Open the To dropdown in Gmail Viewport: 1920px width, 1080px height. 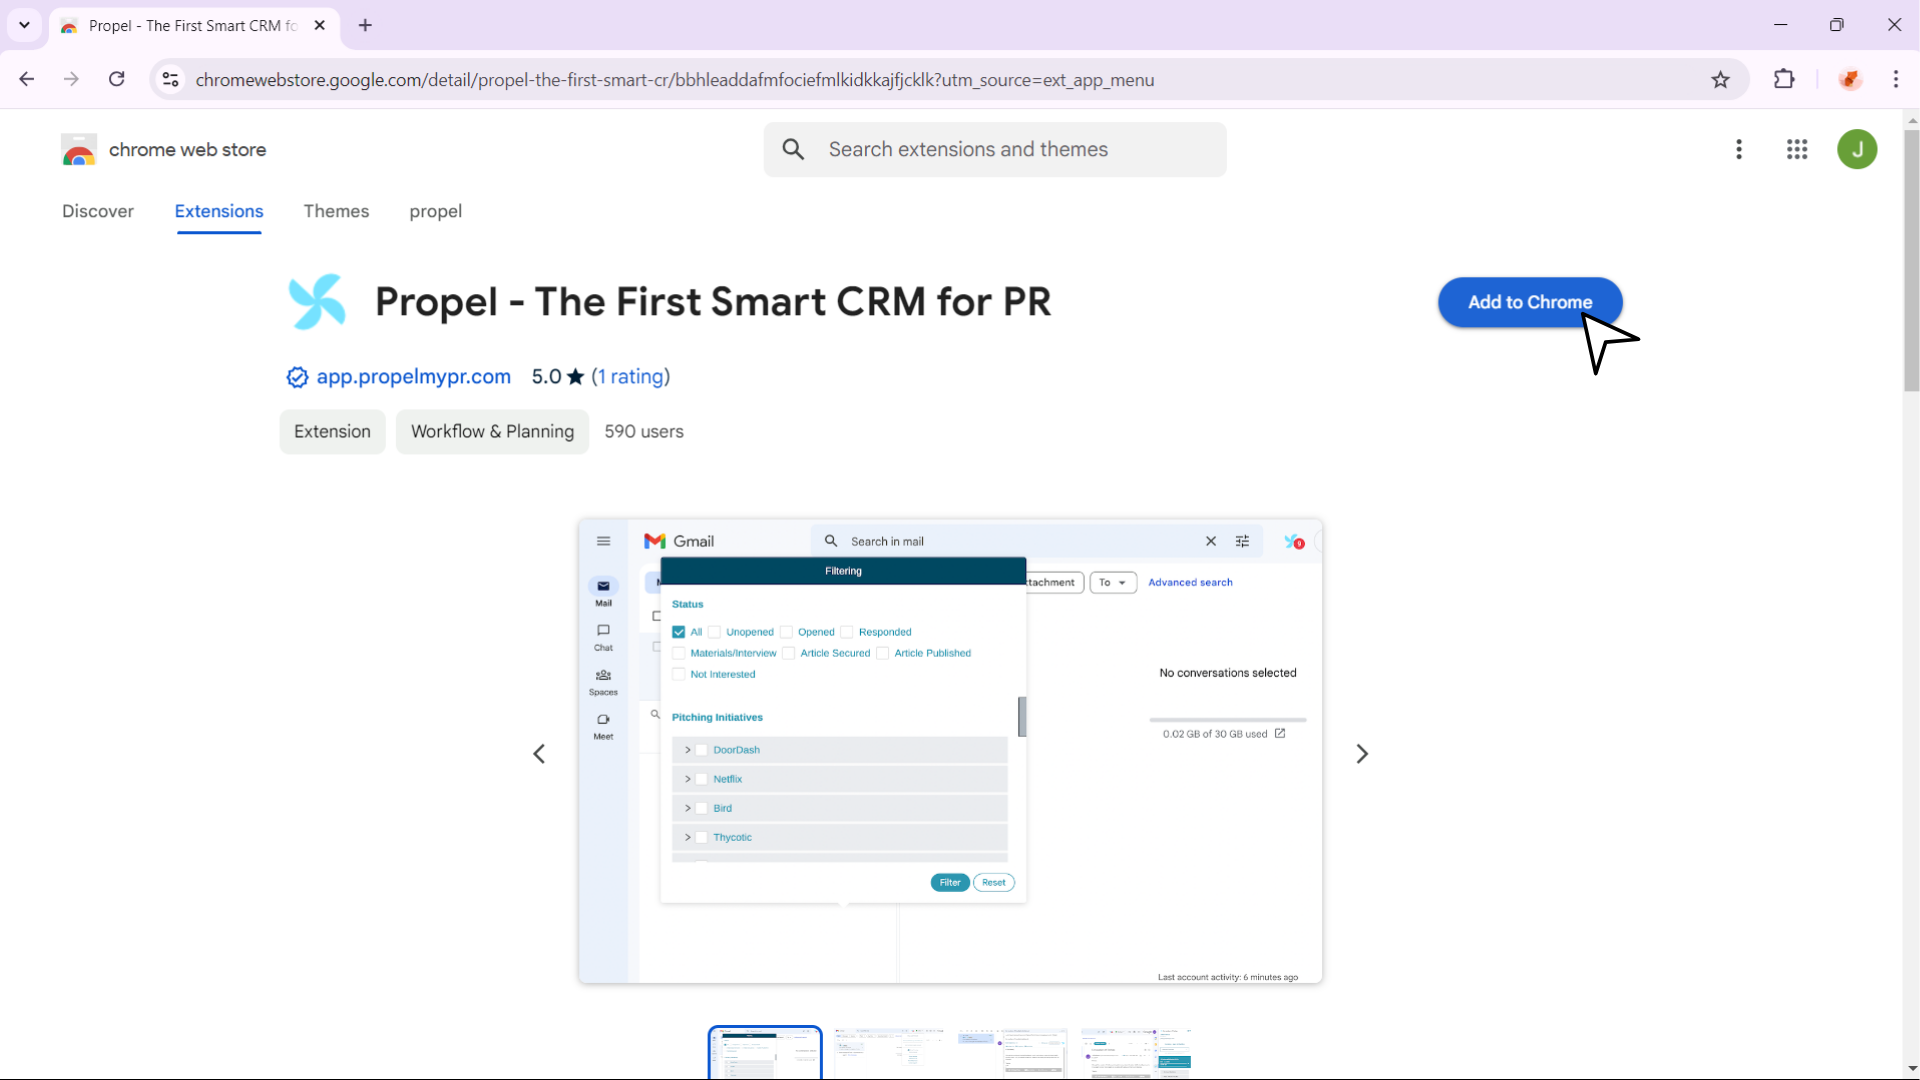[x=1113, y=582]
